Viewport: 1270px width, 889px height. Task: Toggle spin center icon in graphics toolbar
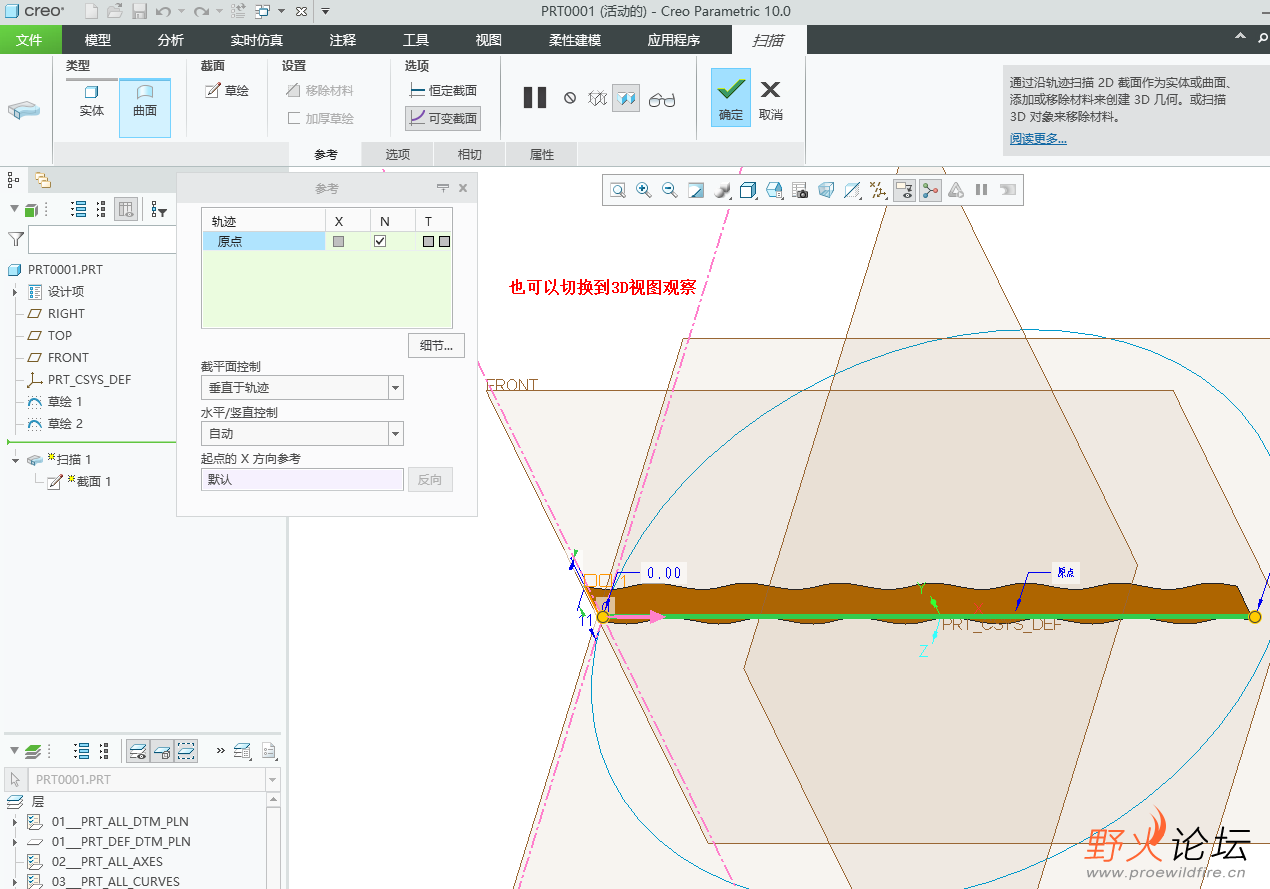point(930,190)
